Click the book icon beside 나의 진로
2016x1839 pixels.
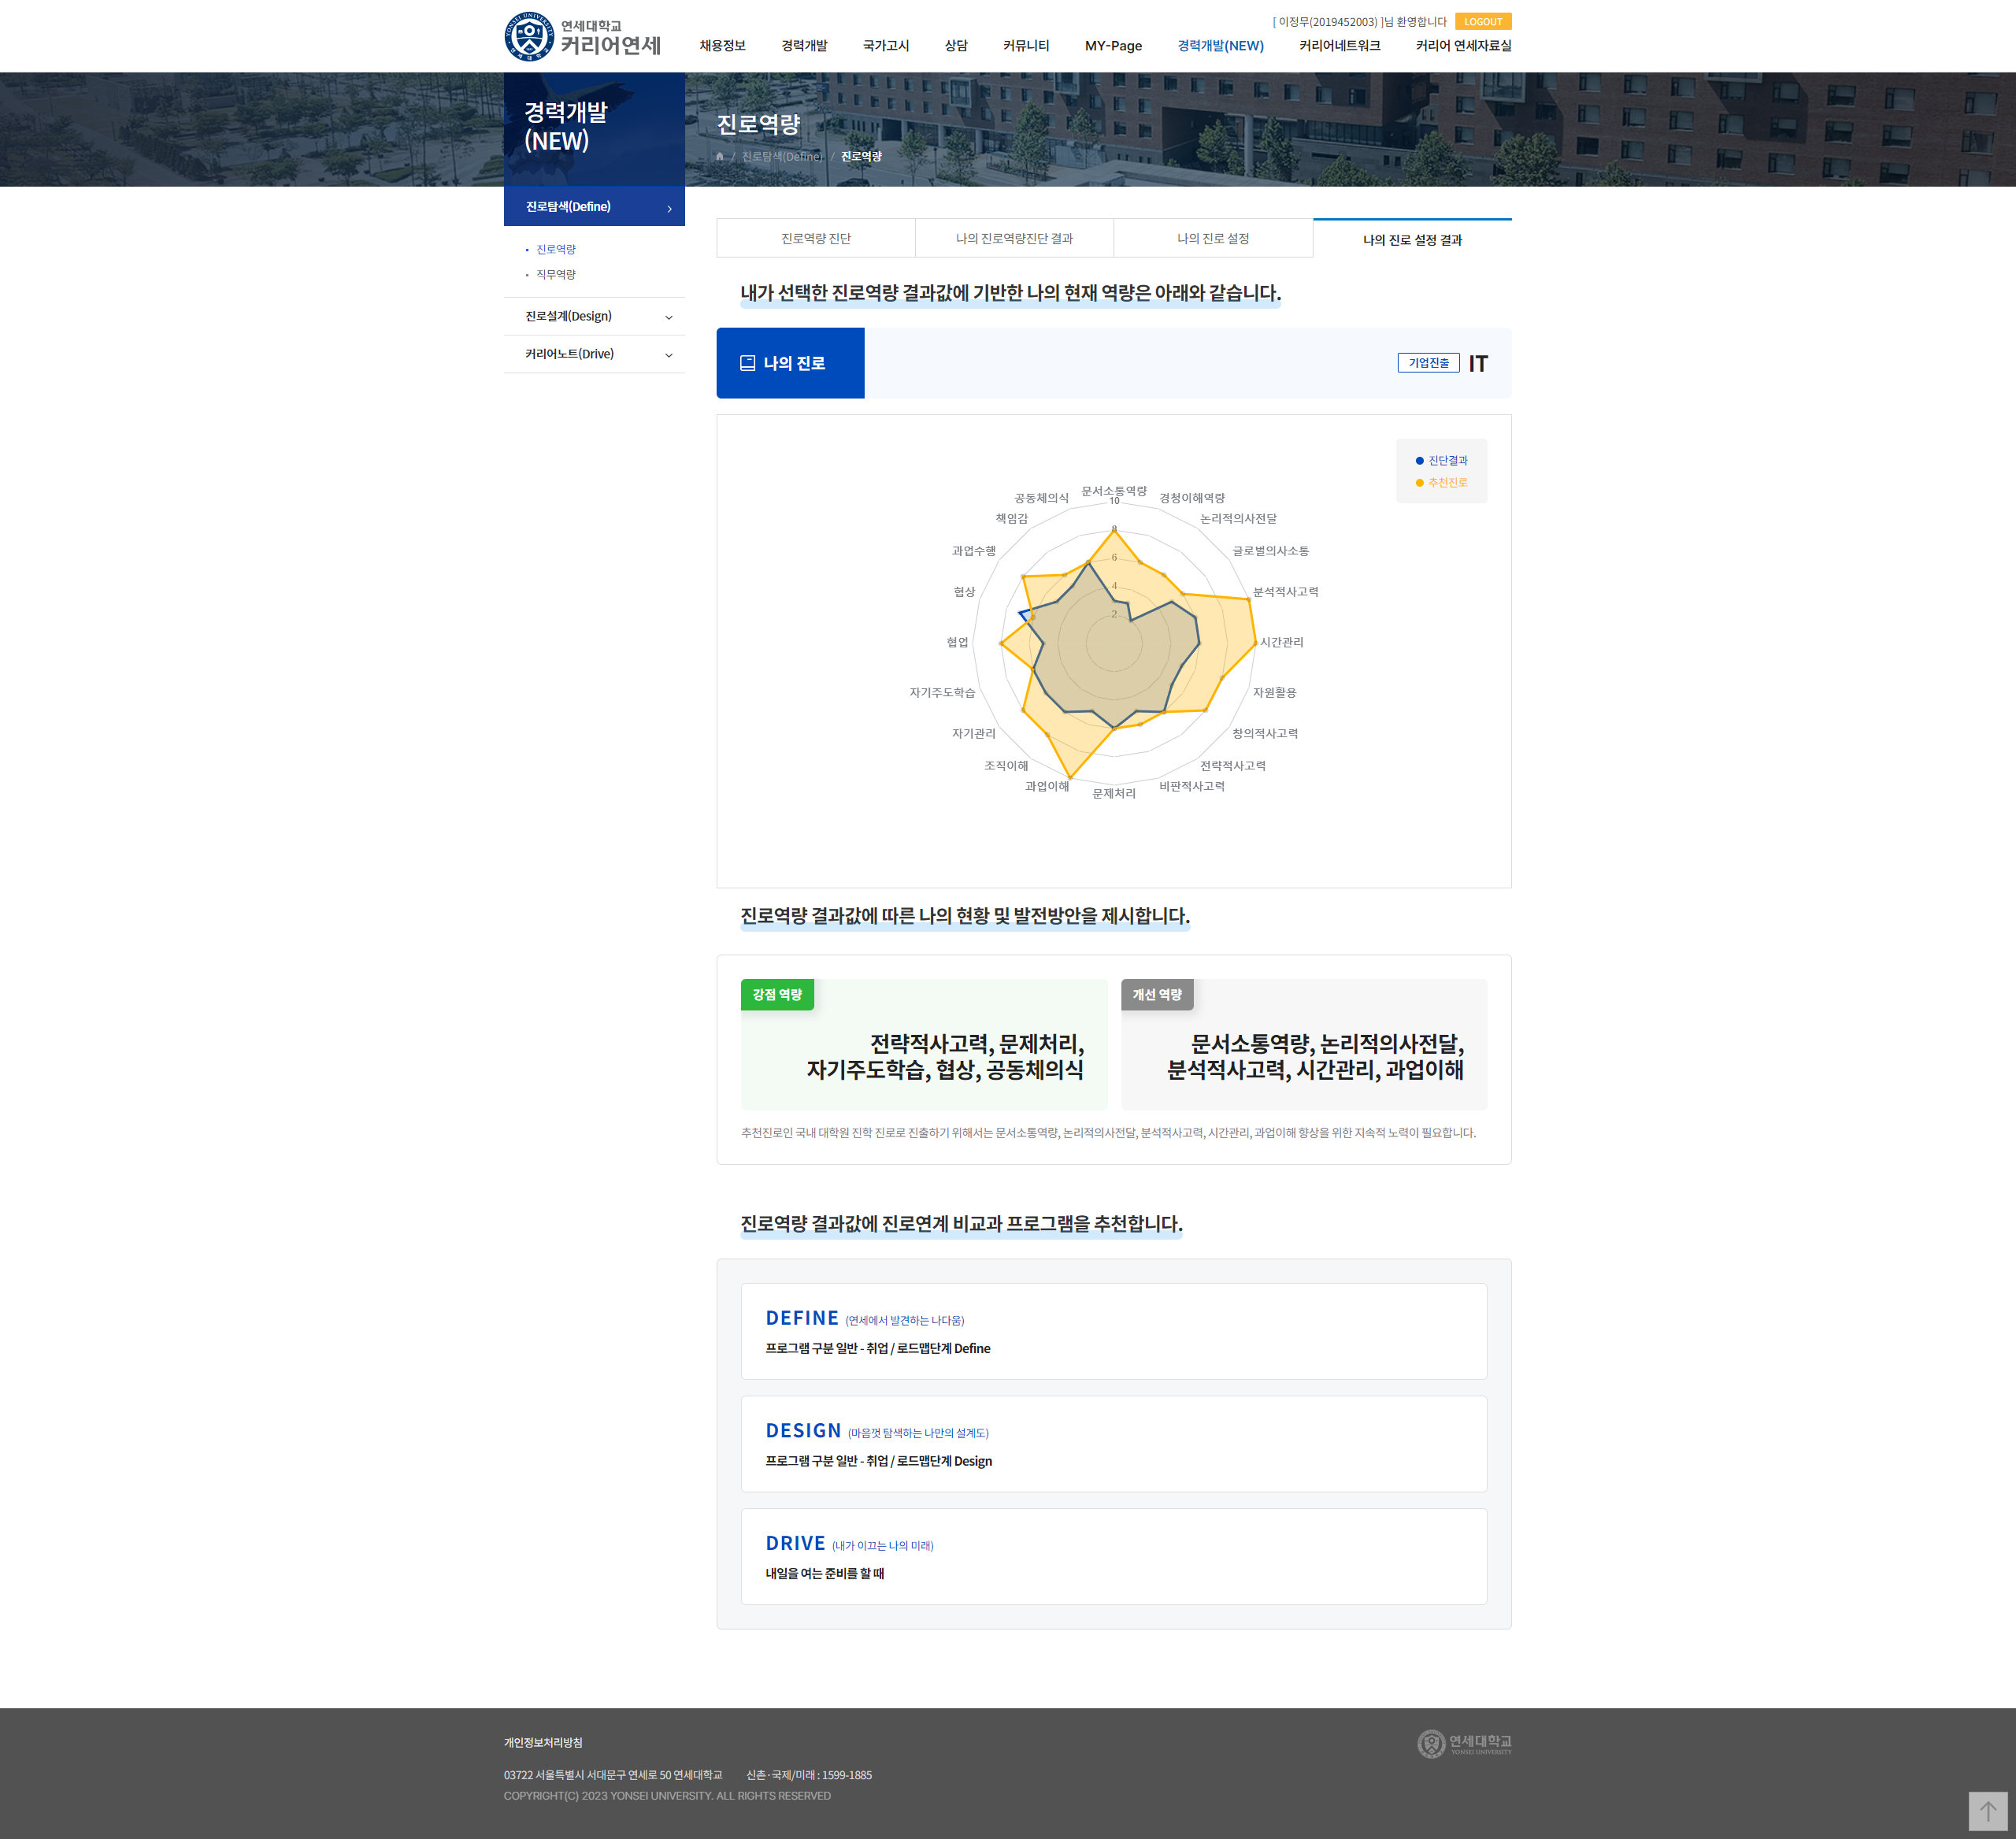tap(747, 363)
